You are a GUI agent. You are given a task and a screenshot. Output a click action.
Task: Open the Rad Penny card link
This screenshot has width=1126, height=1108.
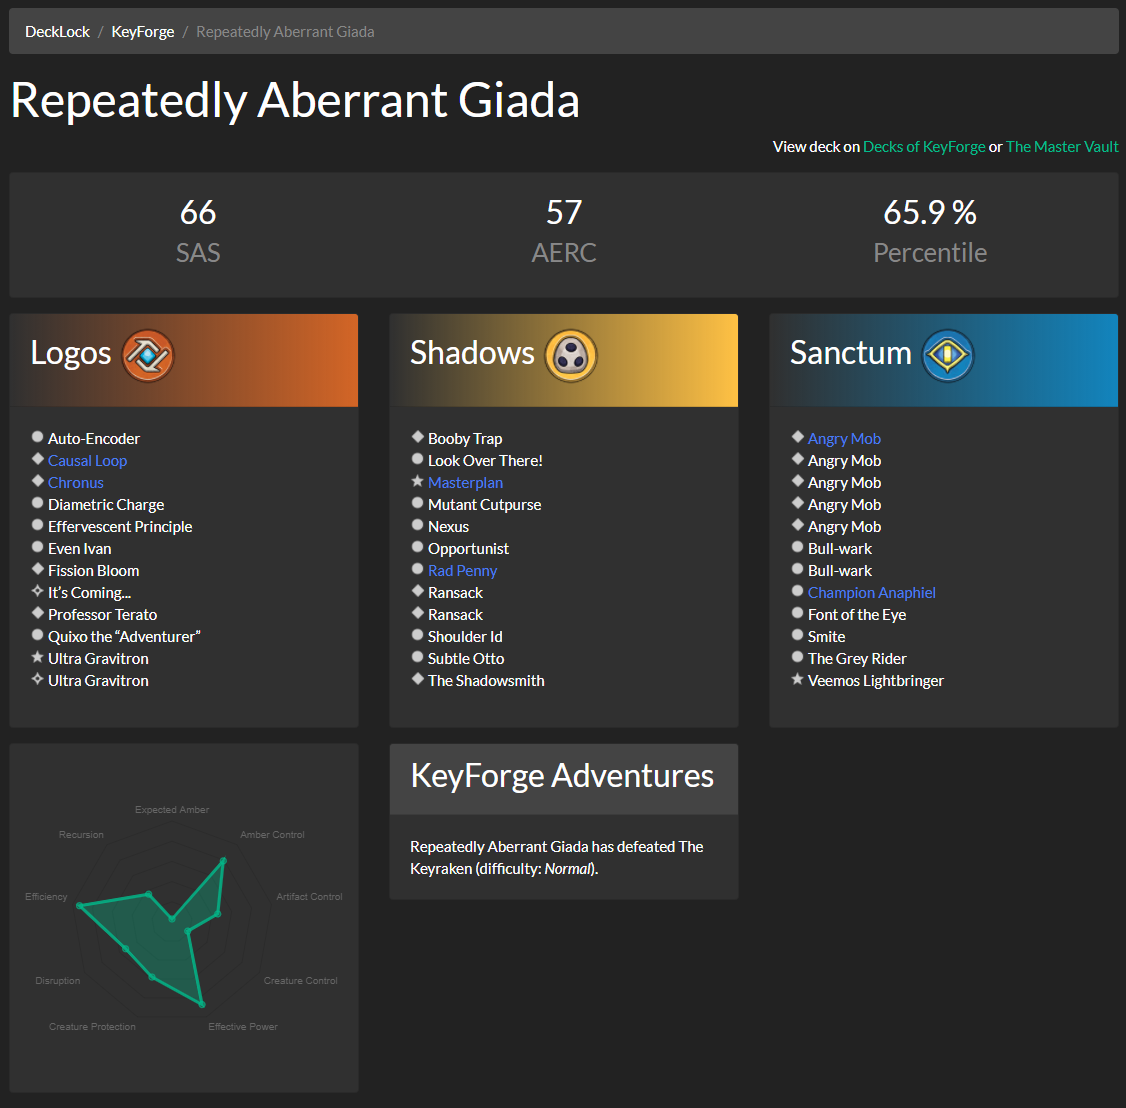[x=462, y=571]
